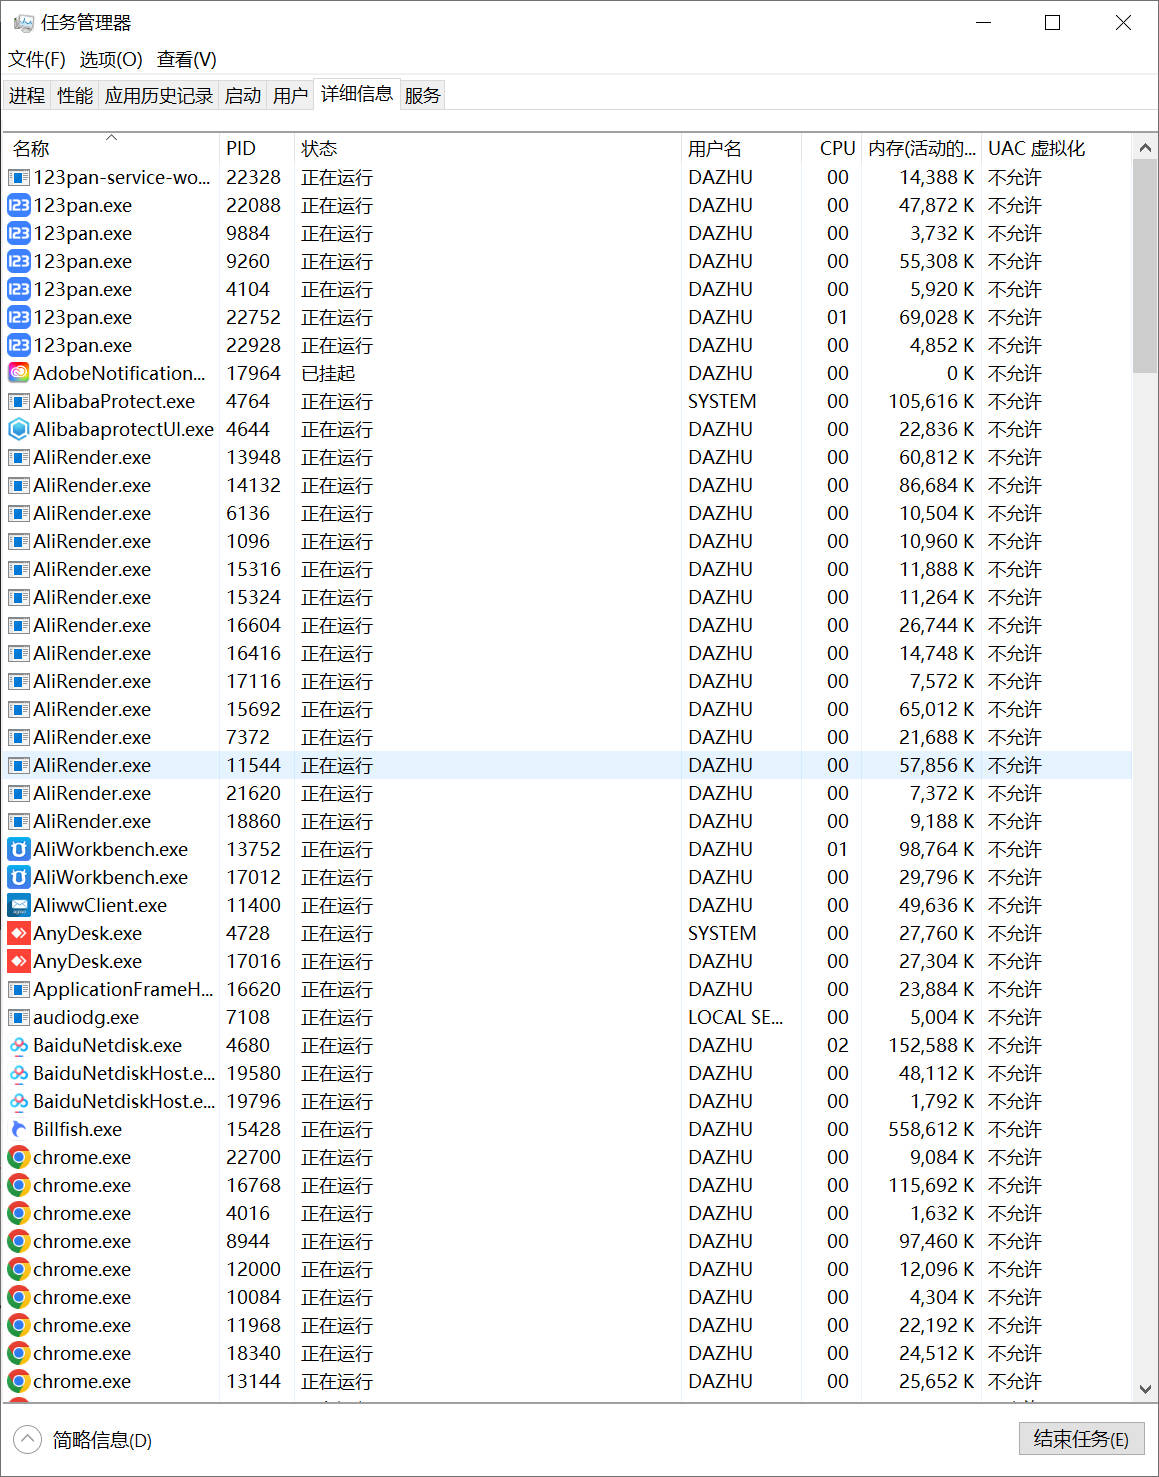Click the AliwwClient.exe process icon

(x=18, y=905)
